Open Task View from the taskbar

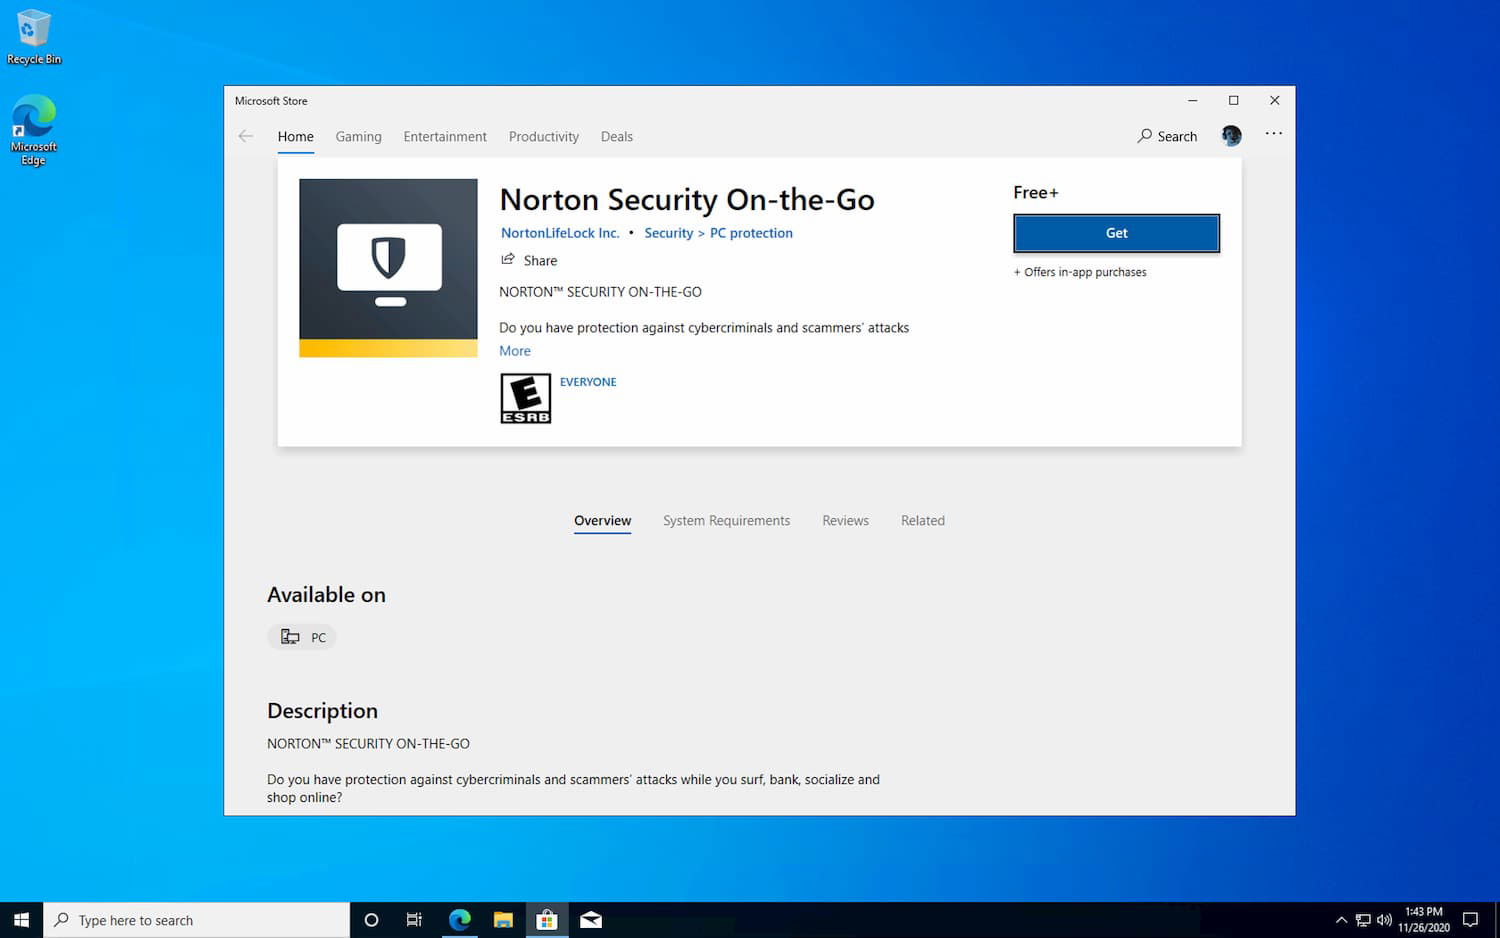point(414,919)
